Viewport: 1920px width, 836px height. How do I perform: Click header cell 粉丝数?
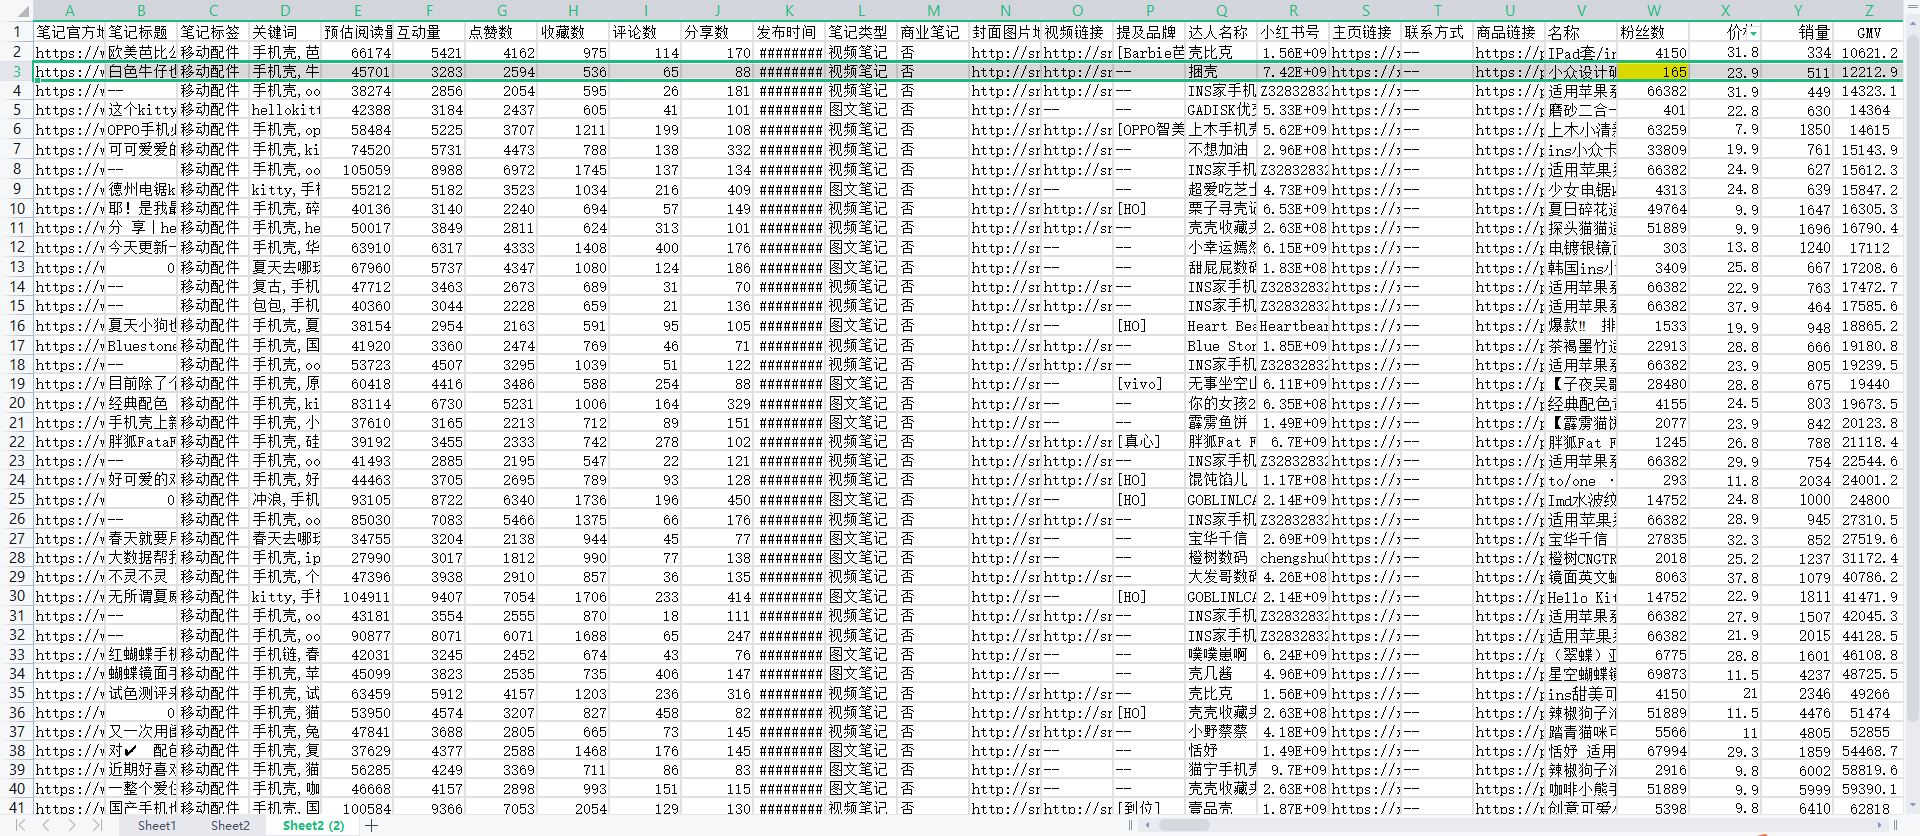(x=1653, y=32)
